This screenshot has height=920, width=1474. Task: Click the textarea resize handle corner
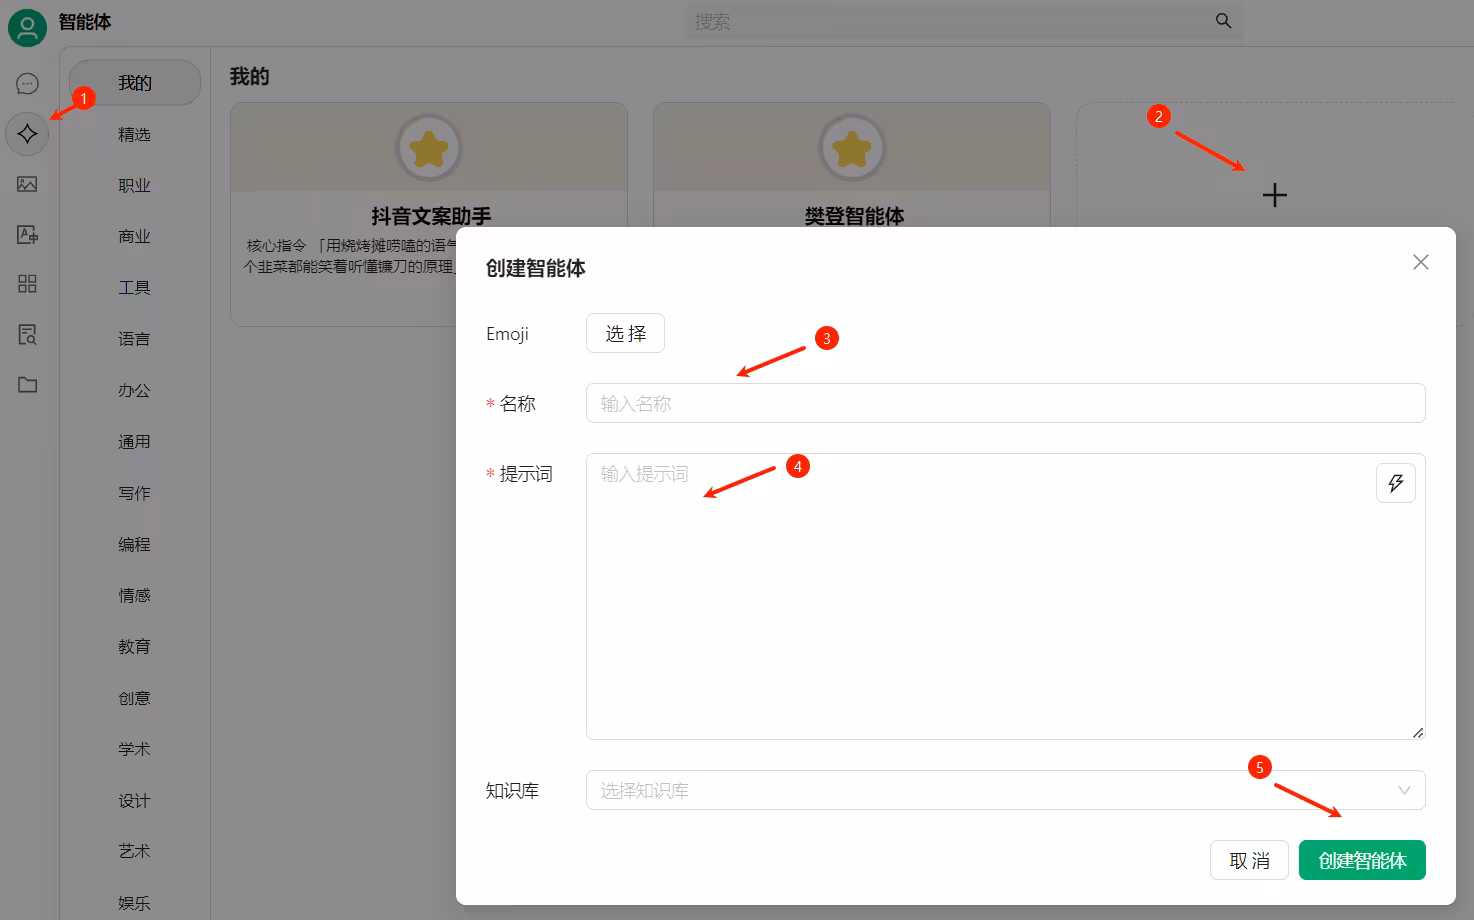click(1417, 732)
